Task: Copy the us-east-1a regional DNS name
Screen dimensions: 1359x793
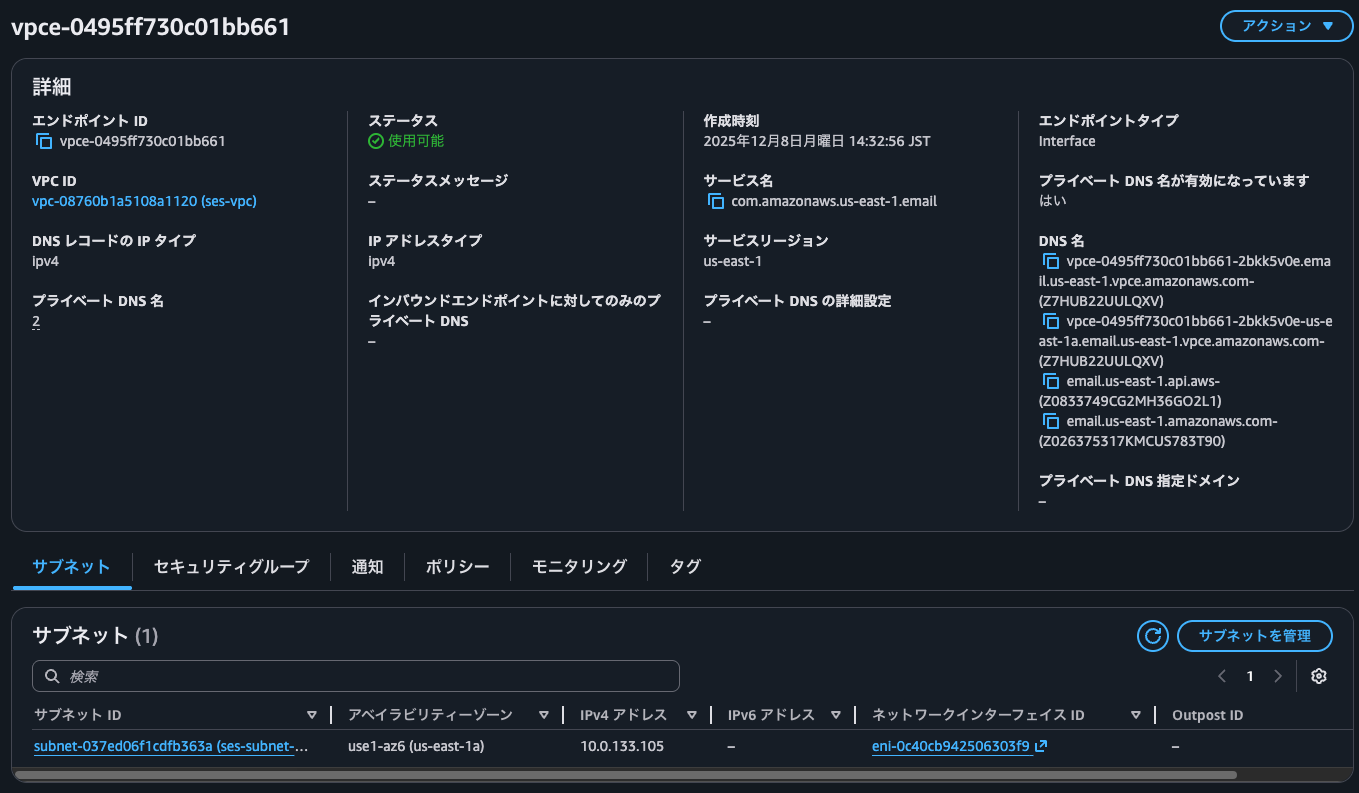Action: (1050, 321)
